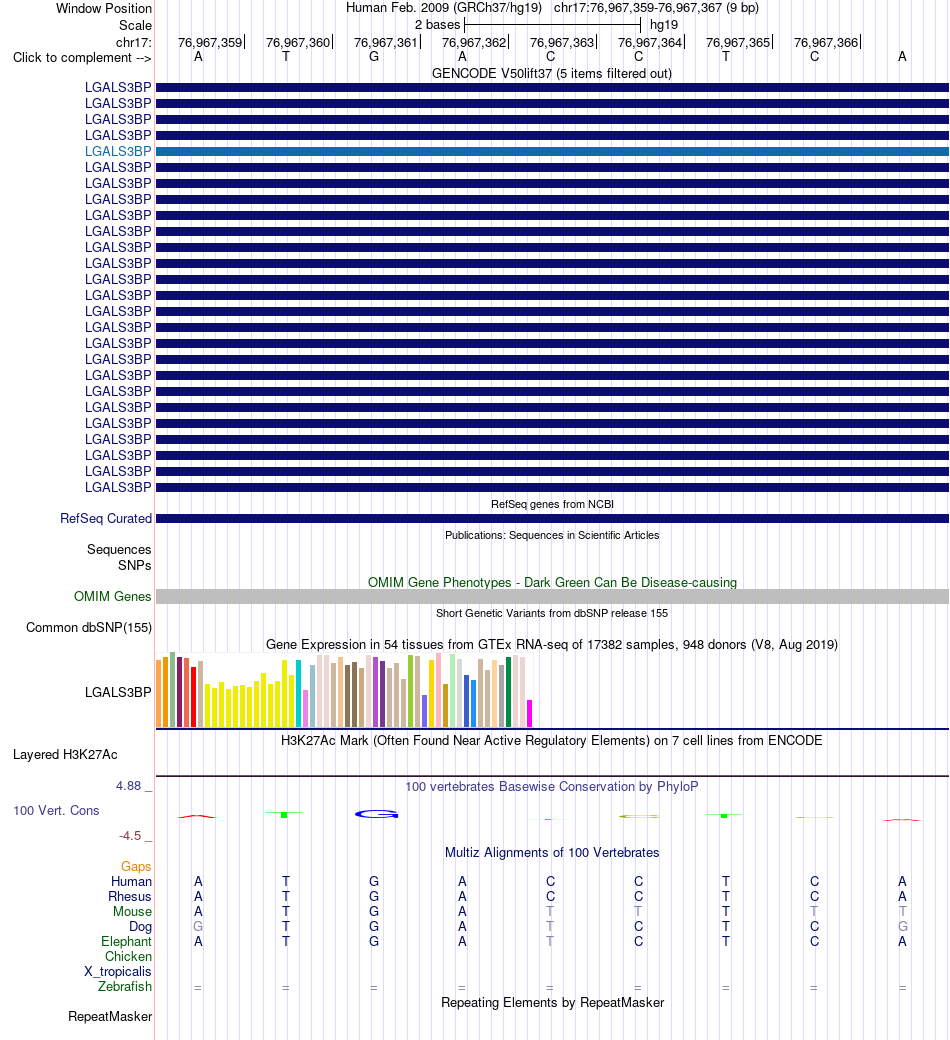Click the chr17:76,967,359-76,967,367 (9 bp) position text
This screenshot has height=1040, width=950.
click(656, 8)
